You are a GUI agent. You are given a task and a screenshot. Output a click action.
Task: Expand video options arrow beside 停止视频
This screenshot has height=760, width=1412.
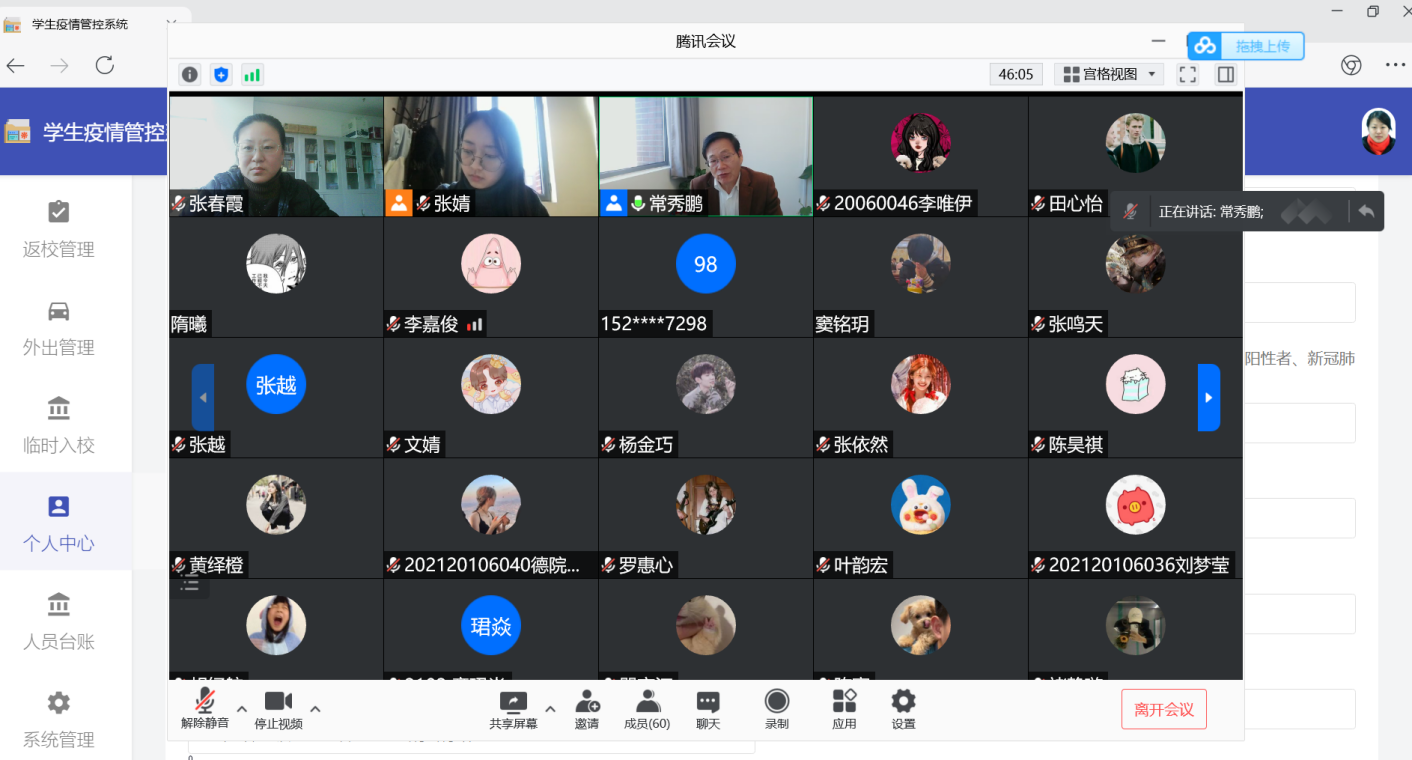pyautogui.click(x=315, y=709)
